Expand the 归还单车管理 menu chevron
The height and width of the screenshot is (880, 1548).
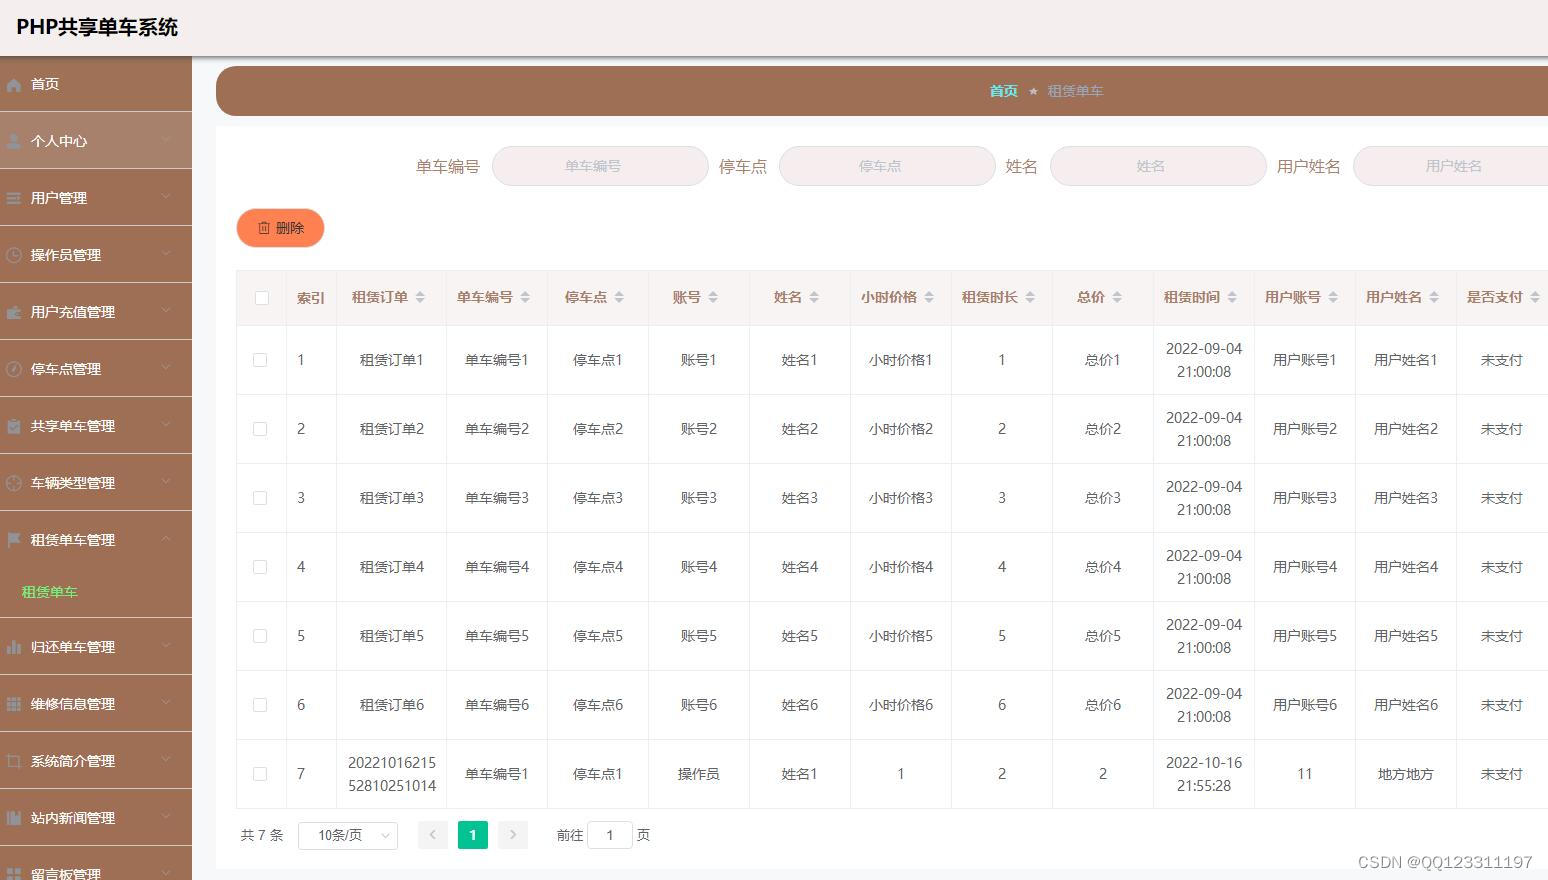coord(167,647)
